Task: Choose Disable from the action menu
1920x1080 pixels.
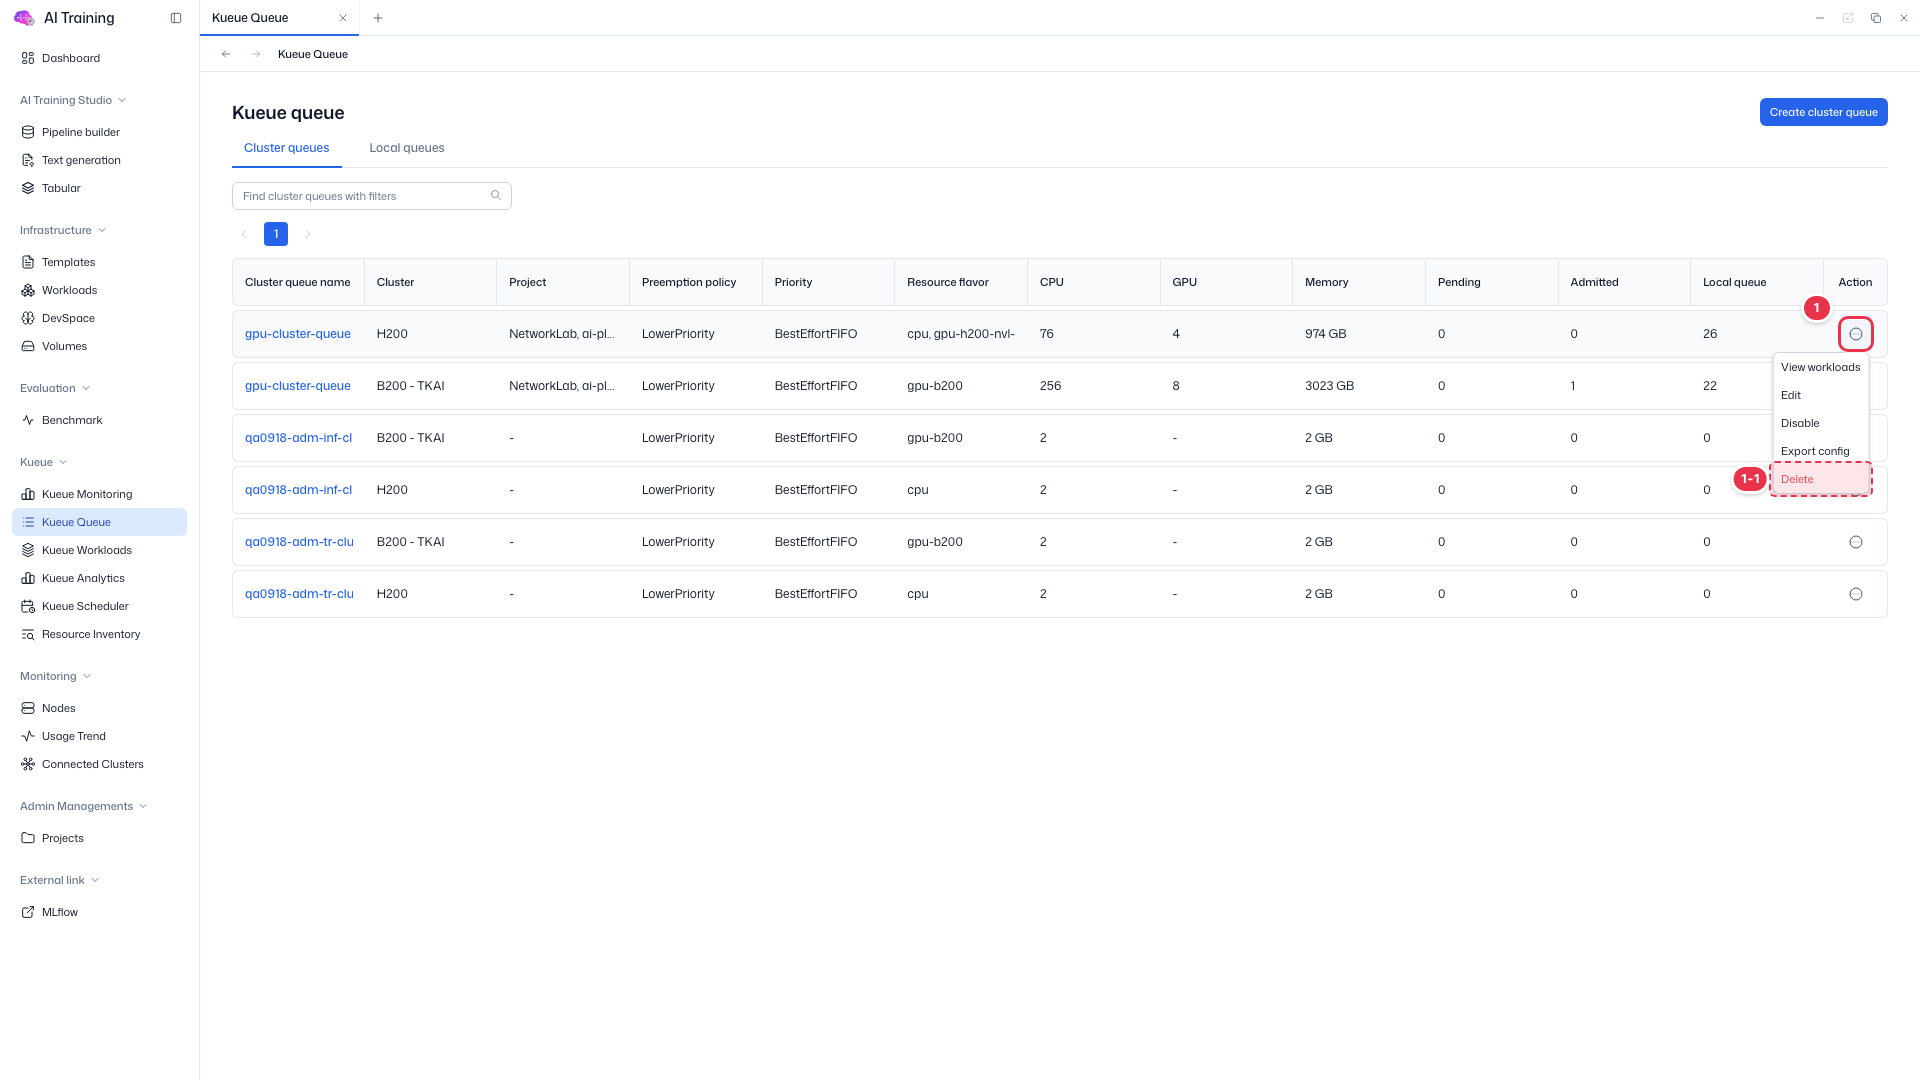Action: tap(1820, 423)
